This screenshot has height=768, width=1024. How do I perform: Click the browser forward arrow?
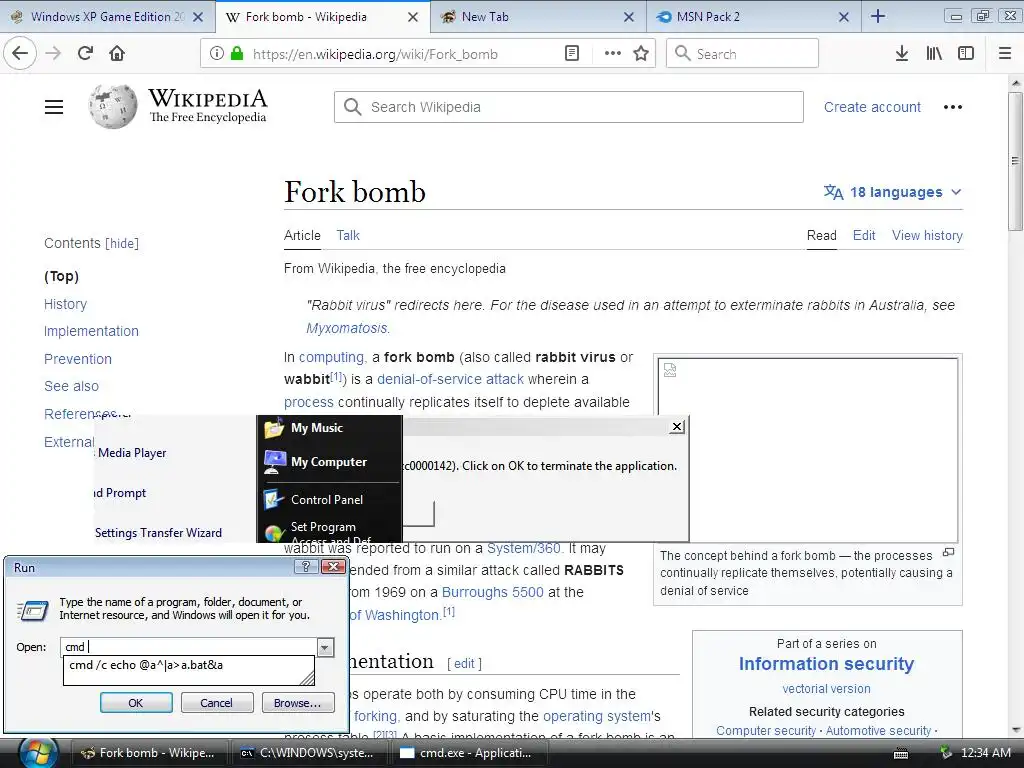54,54
